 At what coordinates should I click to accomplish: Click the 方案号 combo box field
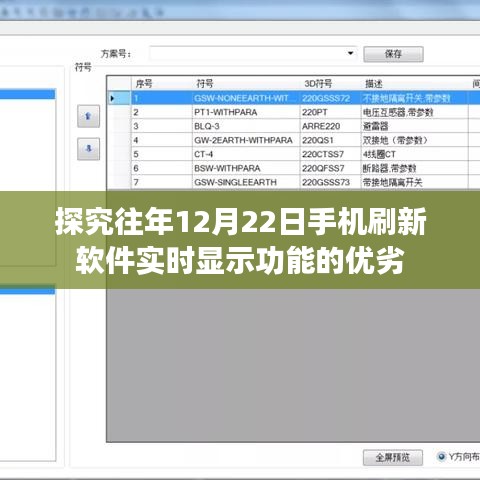(x=253, y=53)
